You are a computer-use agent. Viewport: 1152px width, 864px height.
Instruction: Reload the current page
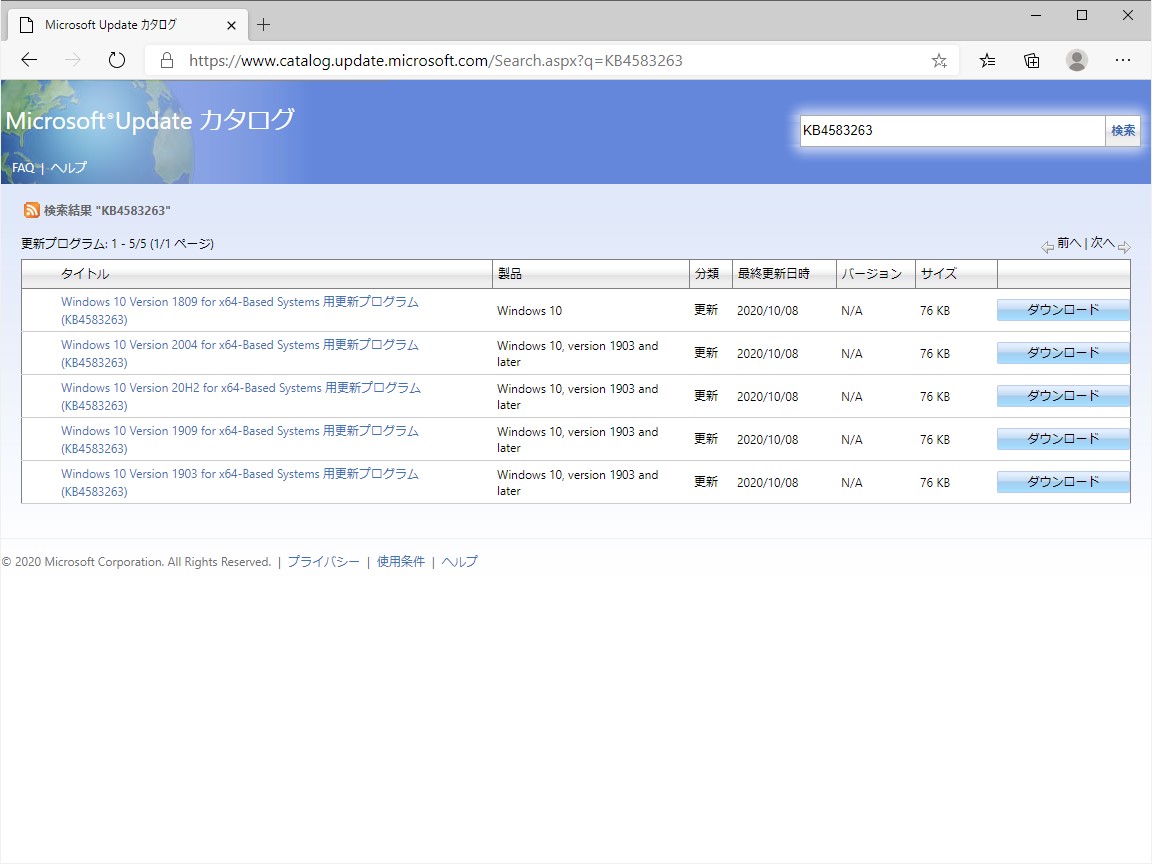(117, 60)
